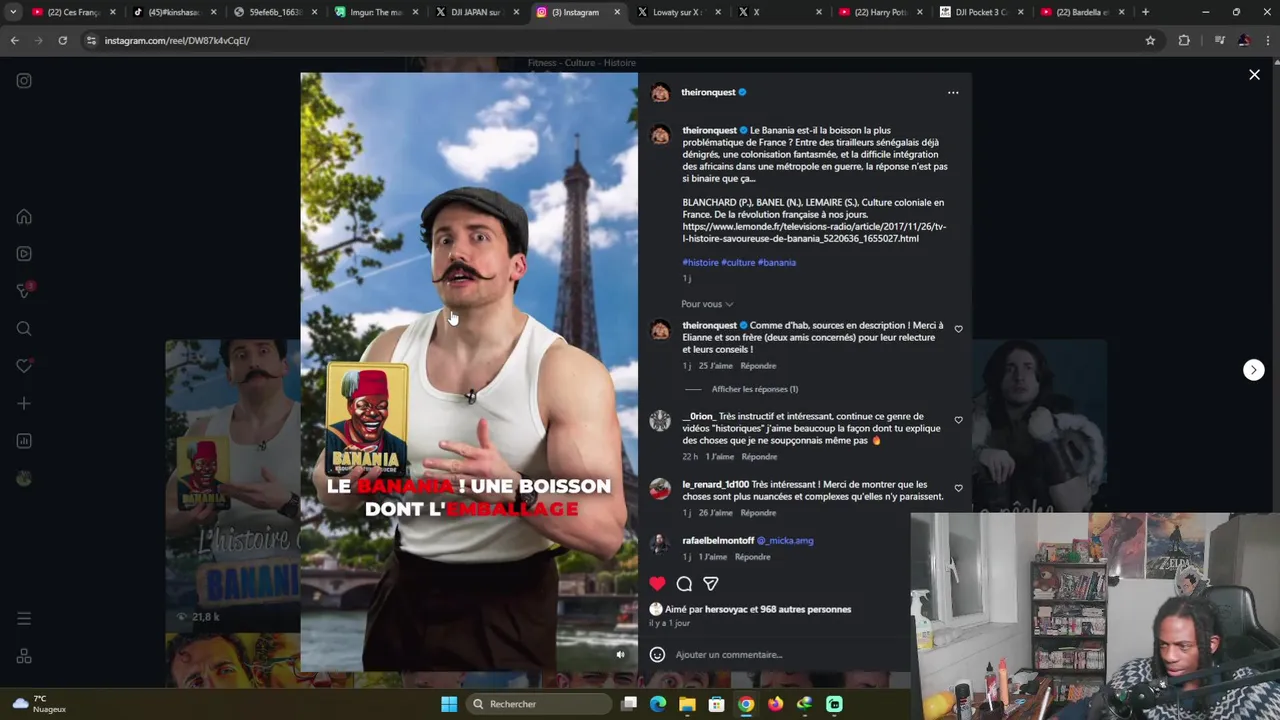
Task: Bookmark this page with the star icon
Action: [1150, 40]
